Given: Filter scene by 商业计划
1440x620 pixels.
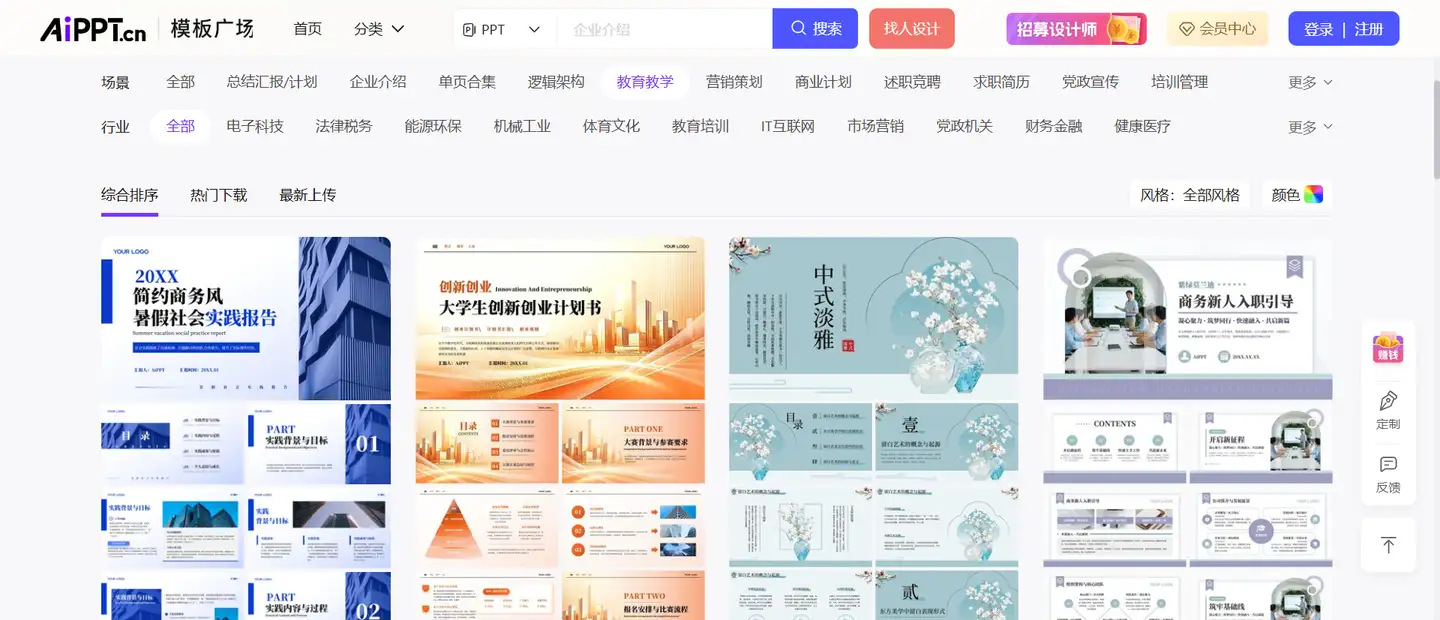Looking at the screenshot, I should tap(823, 82).
